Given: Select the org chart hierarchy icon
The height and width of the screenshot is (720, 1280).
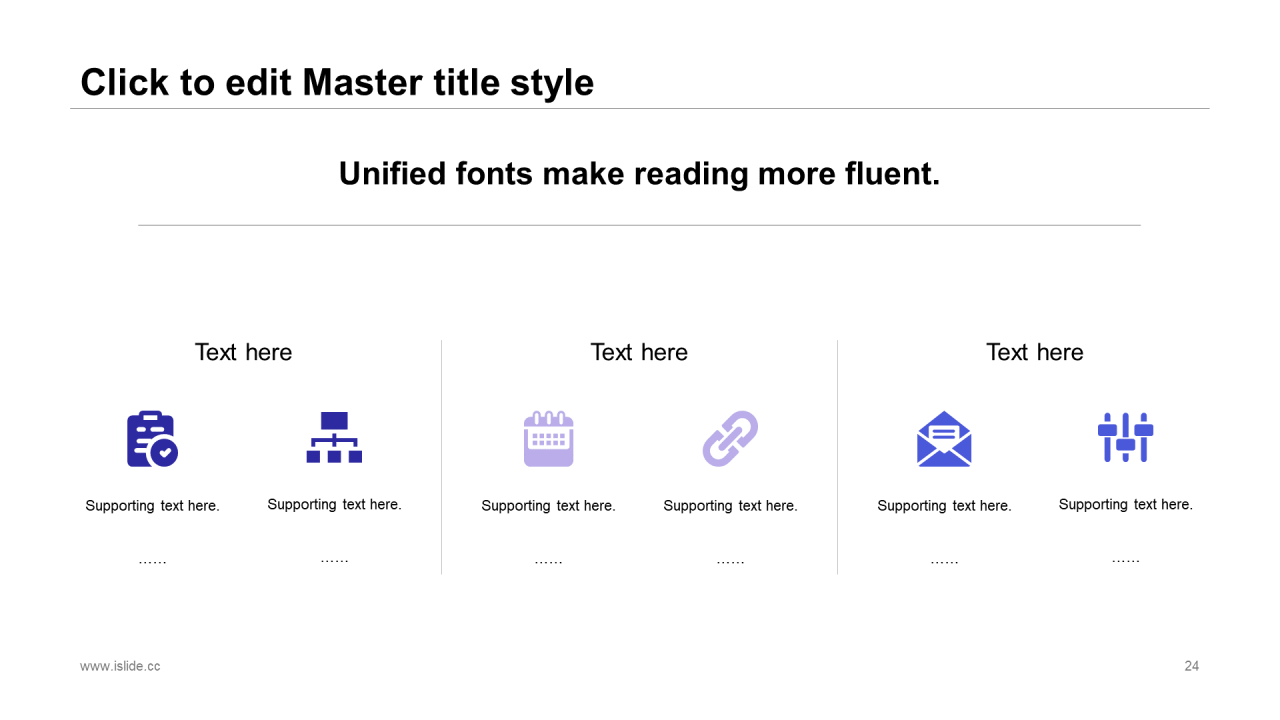Looking at the screenshot, I should (334, 437).
